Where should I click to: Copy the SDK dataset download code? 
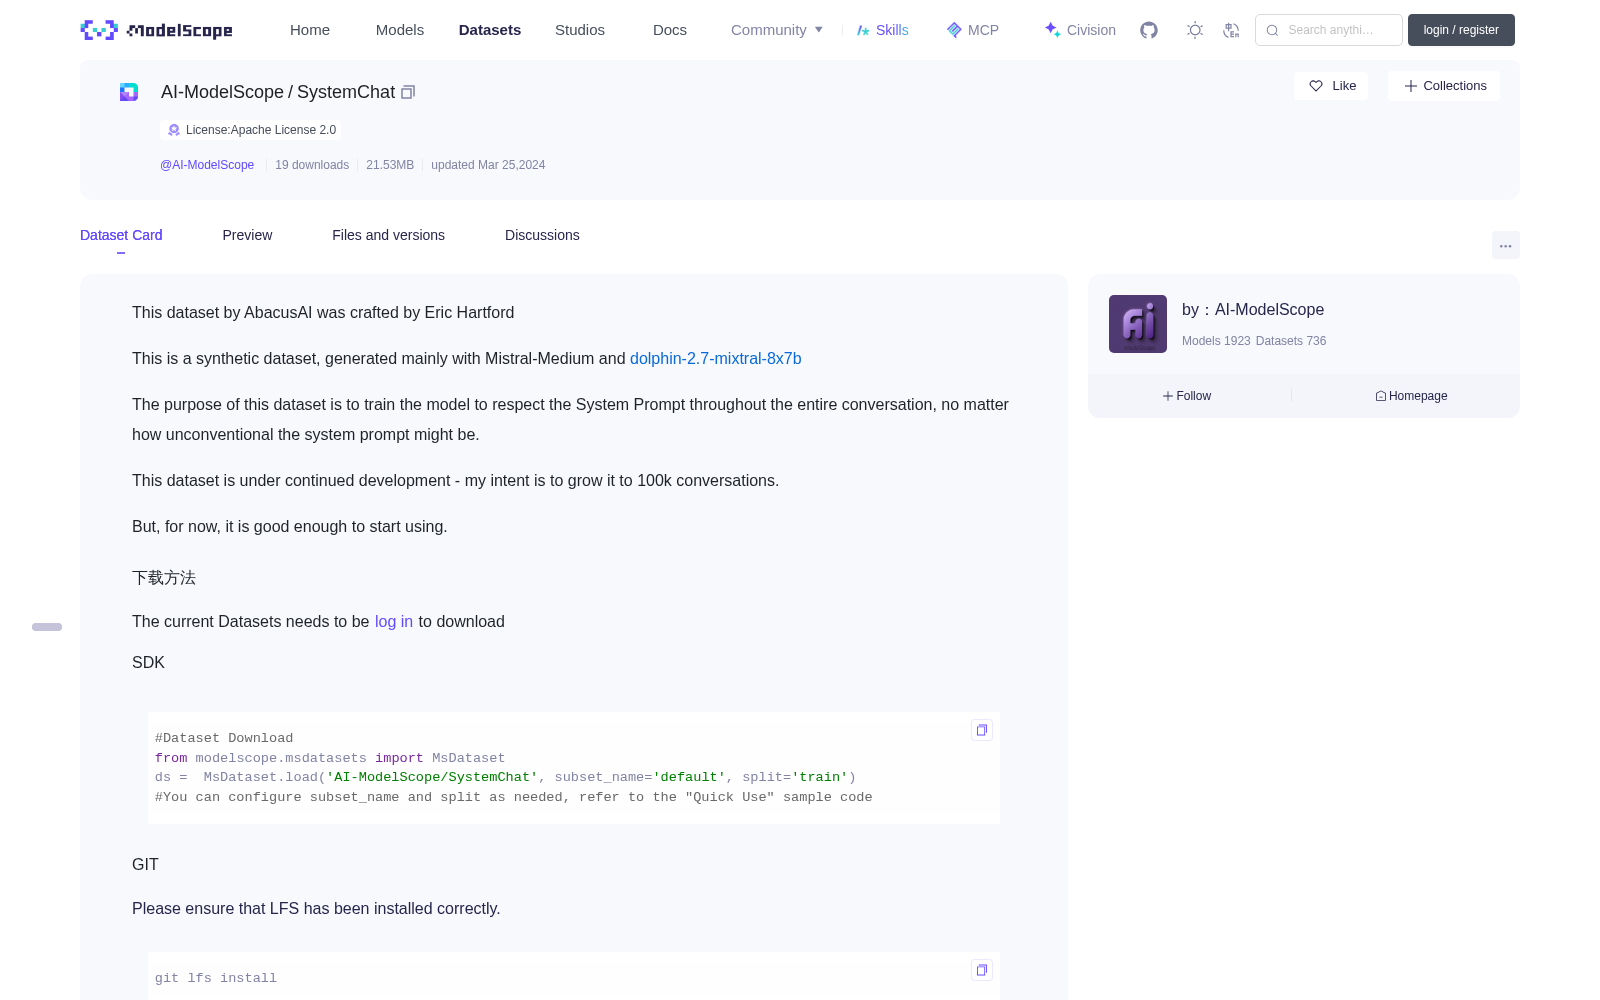click(x=982, y=730)
